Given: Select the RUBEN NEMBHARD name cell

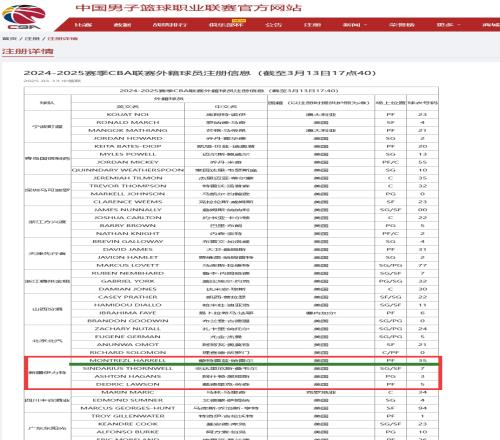Looking at the screenshot, I should (x=128, y=273).
